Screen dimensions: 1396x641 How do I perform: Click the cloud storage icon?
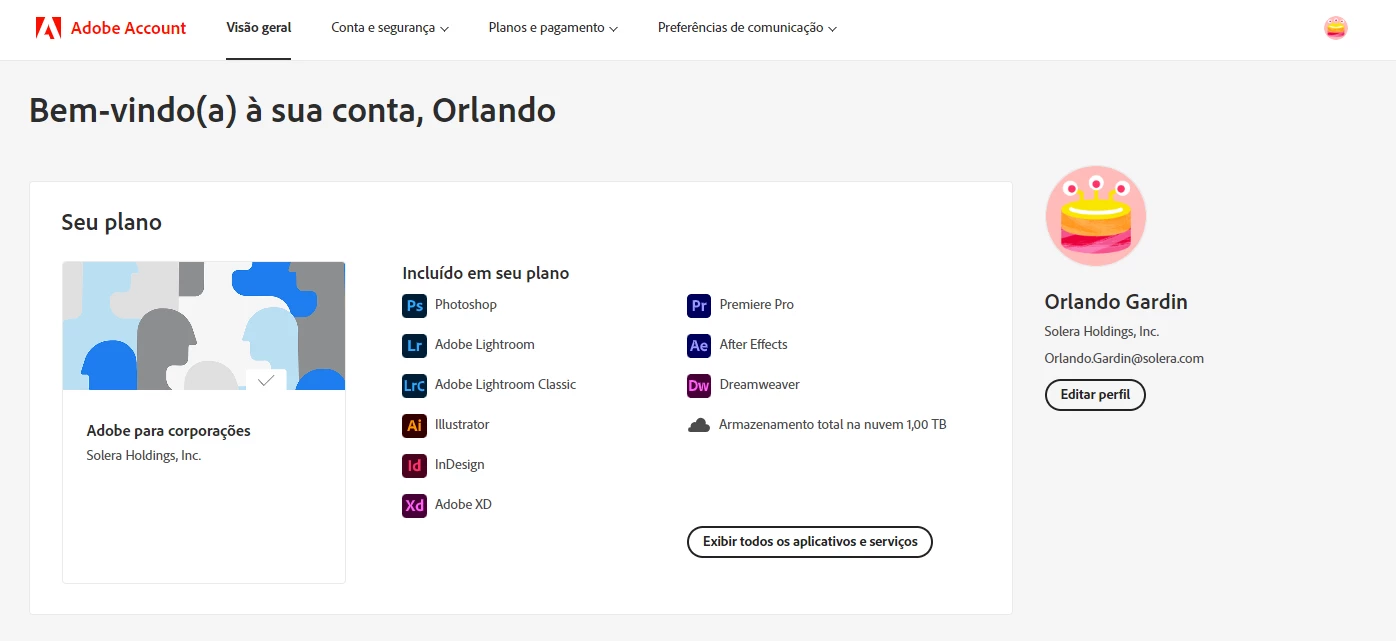[x=699, y=425]
